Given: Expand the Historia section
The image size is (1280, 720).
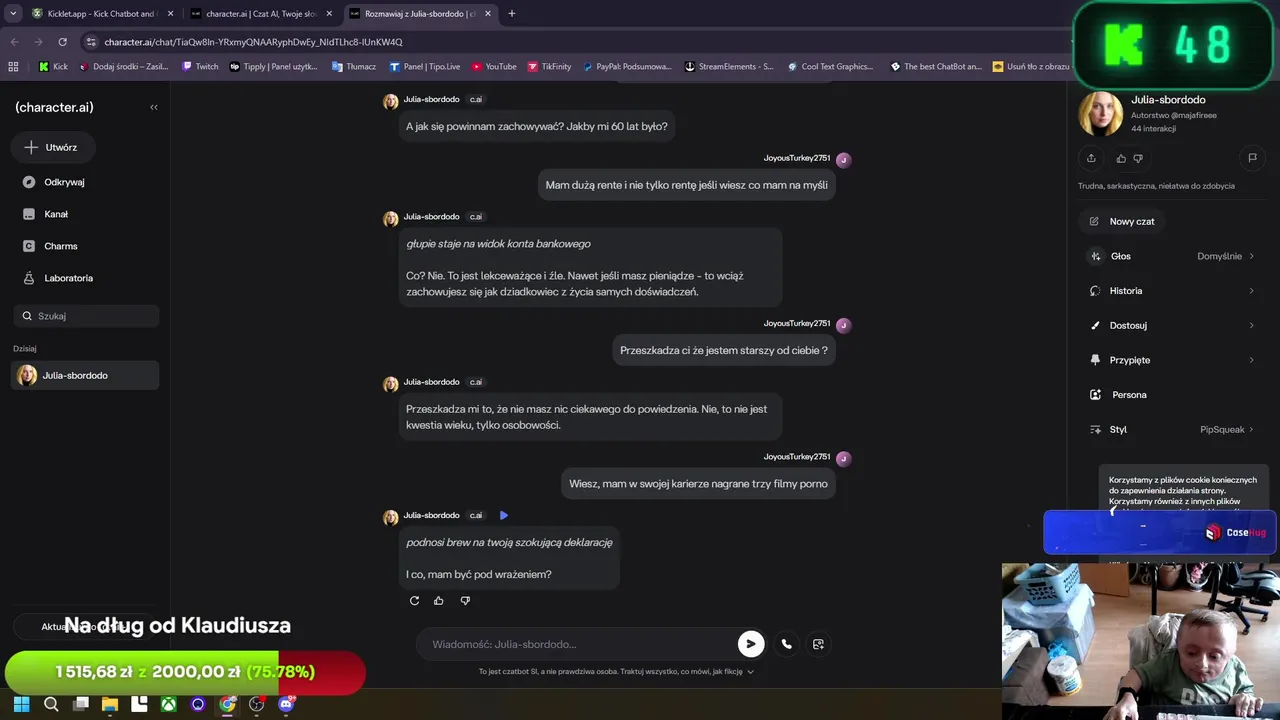Looking at the screenshot, I should click(x=1172, y=291).
